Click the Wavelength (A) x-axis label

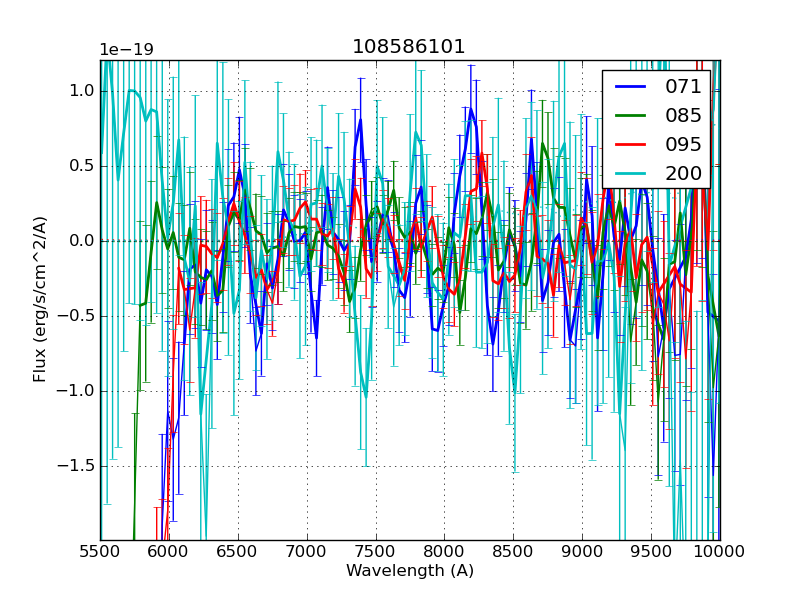410,571
